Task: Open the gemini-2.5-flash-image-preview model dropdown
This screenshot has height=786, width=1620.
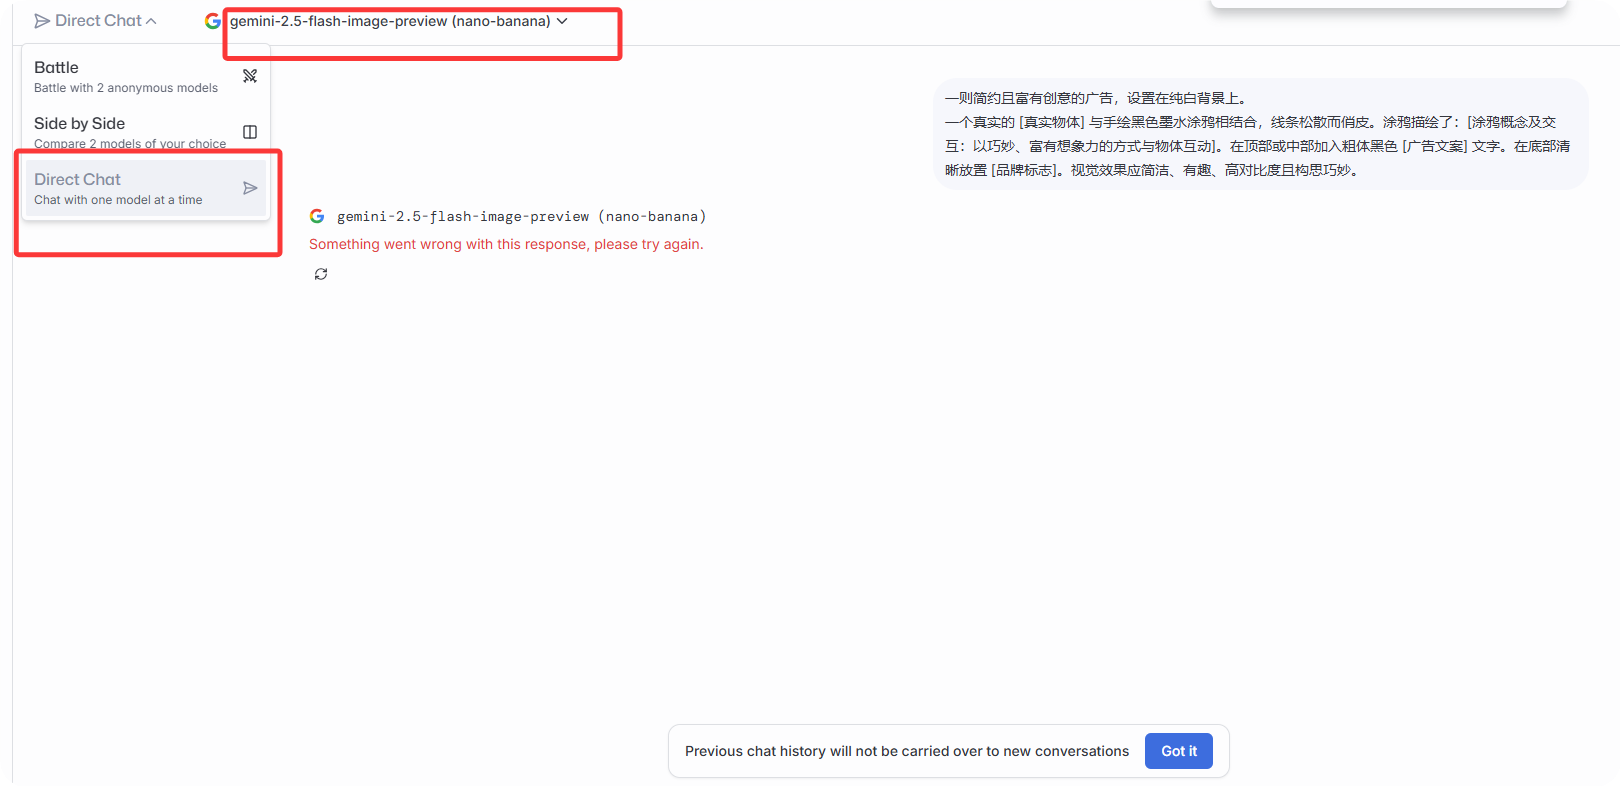Action: click(390, 21)
